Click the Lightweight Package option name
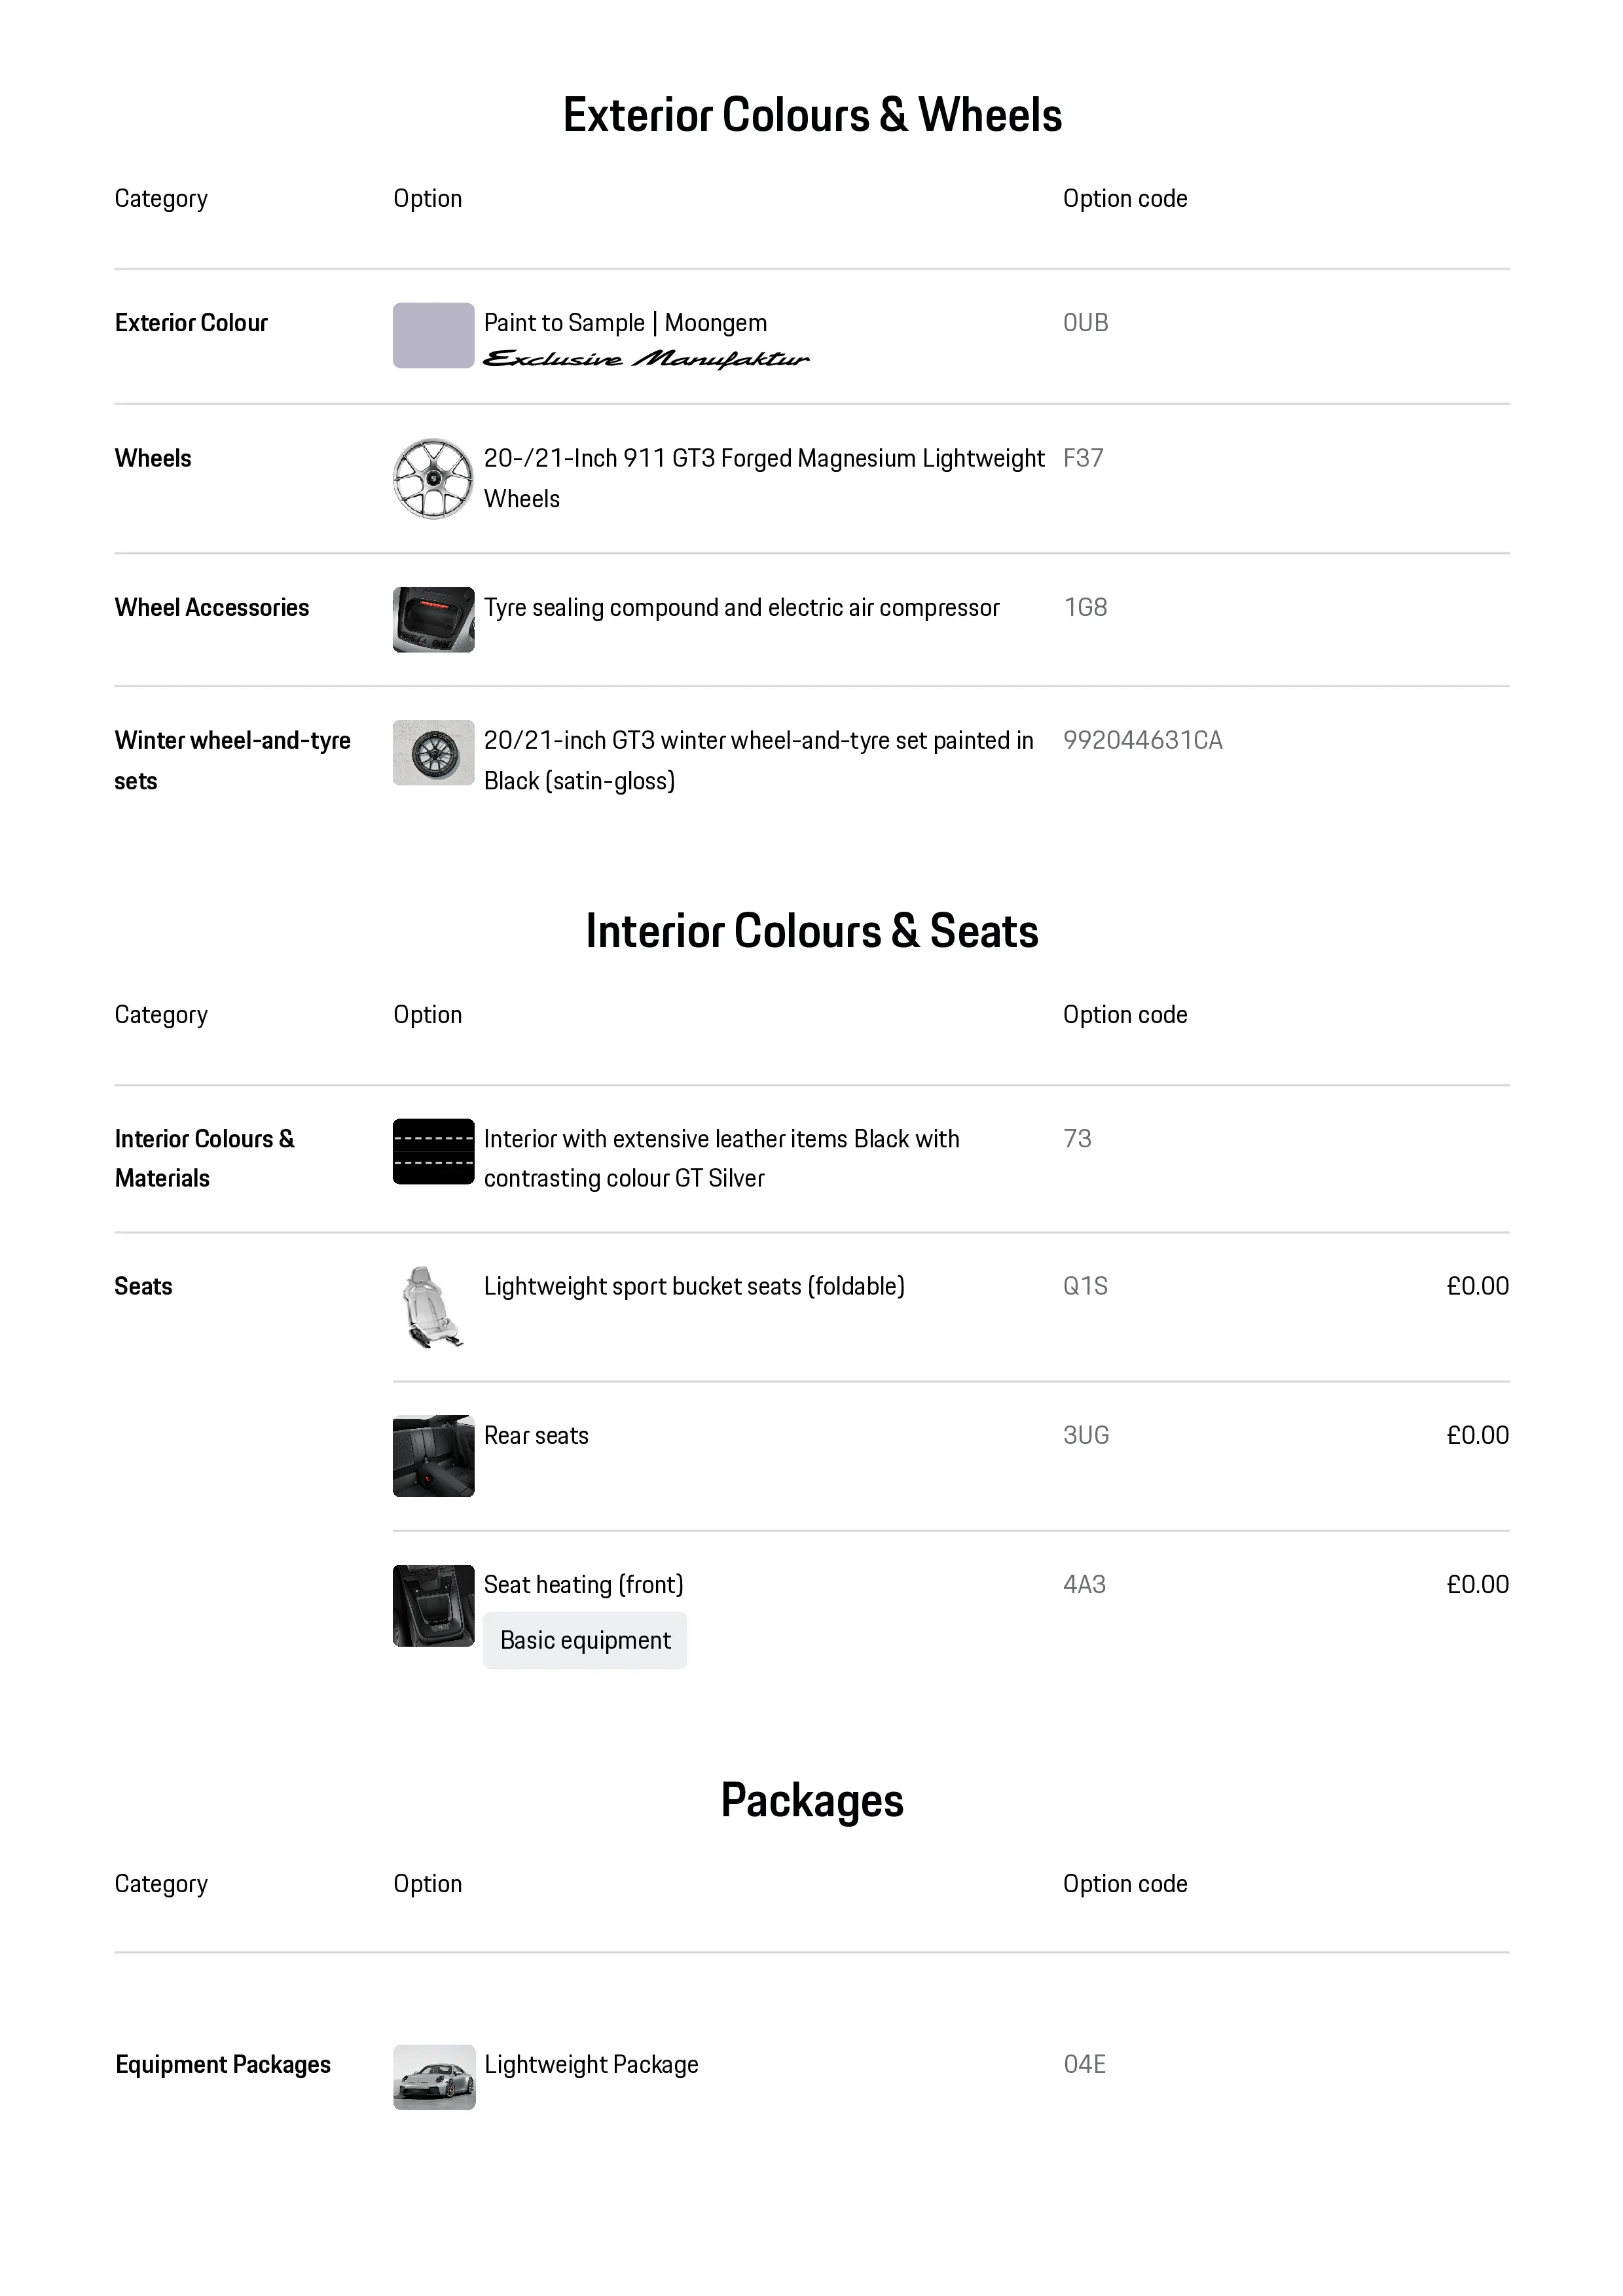The height and width of the screenshot is (2296, 1623). tap(591, 2064)
